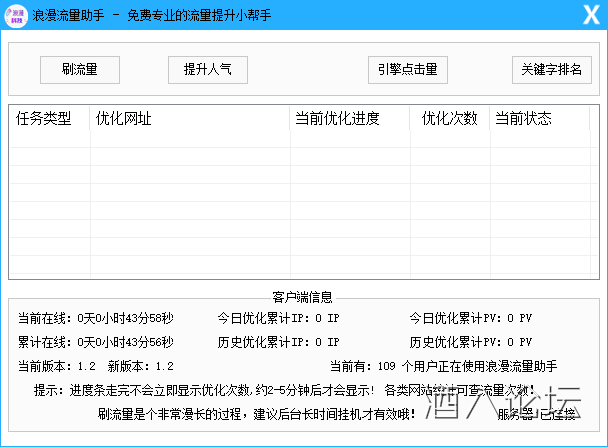608x447 pixels.
Task: Click the title bar text 免费专业的流量提升小帮手
Action: coord(199,17)
